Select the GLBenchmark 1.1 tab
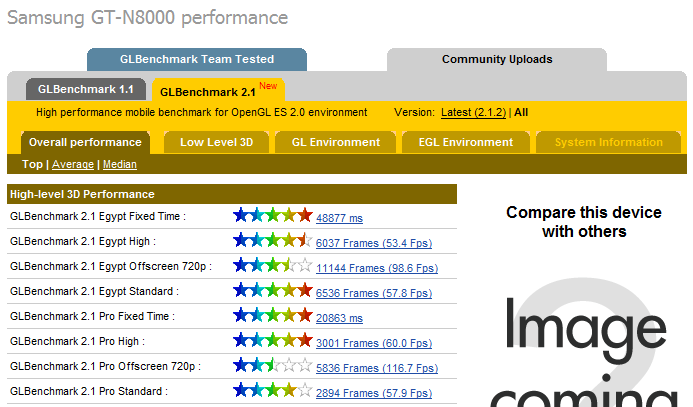693x407 pixels. pyautogui.click(x=86, y=89)
